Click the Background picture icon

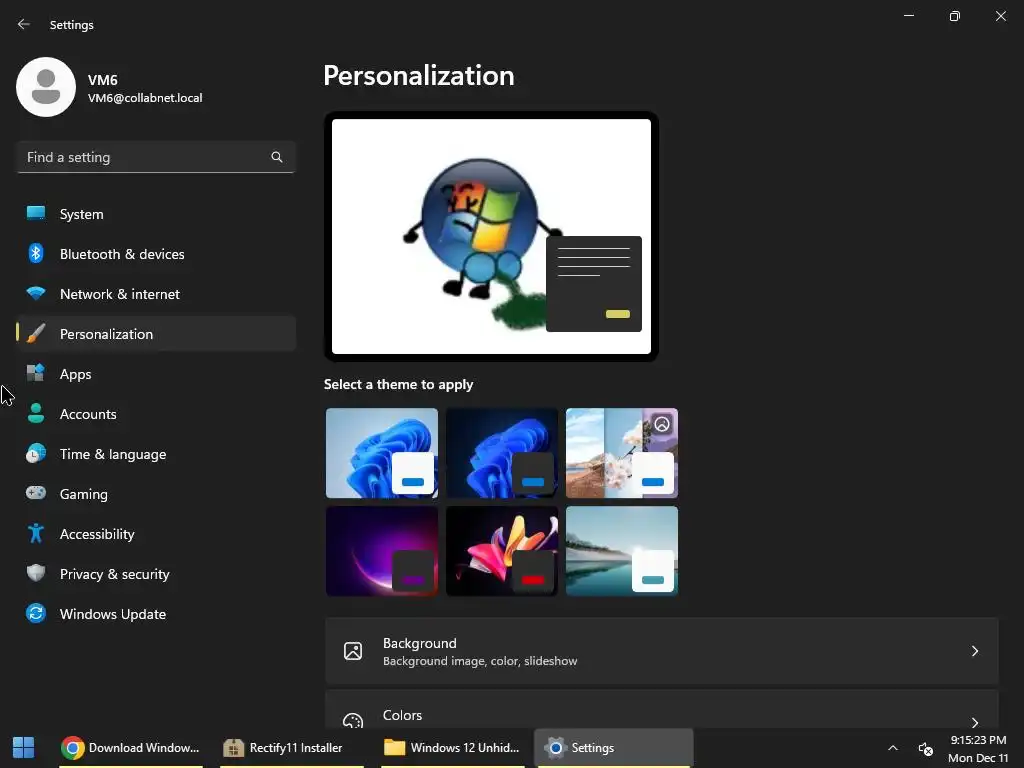353,651
